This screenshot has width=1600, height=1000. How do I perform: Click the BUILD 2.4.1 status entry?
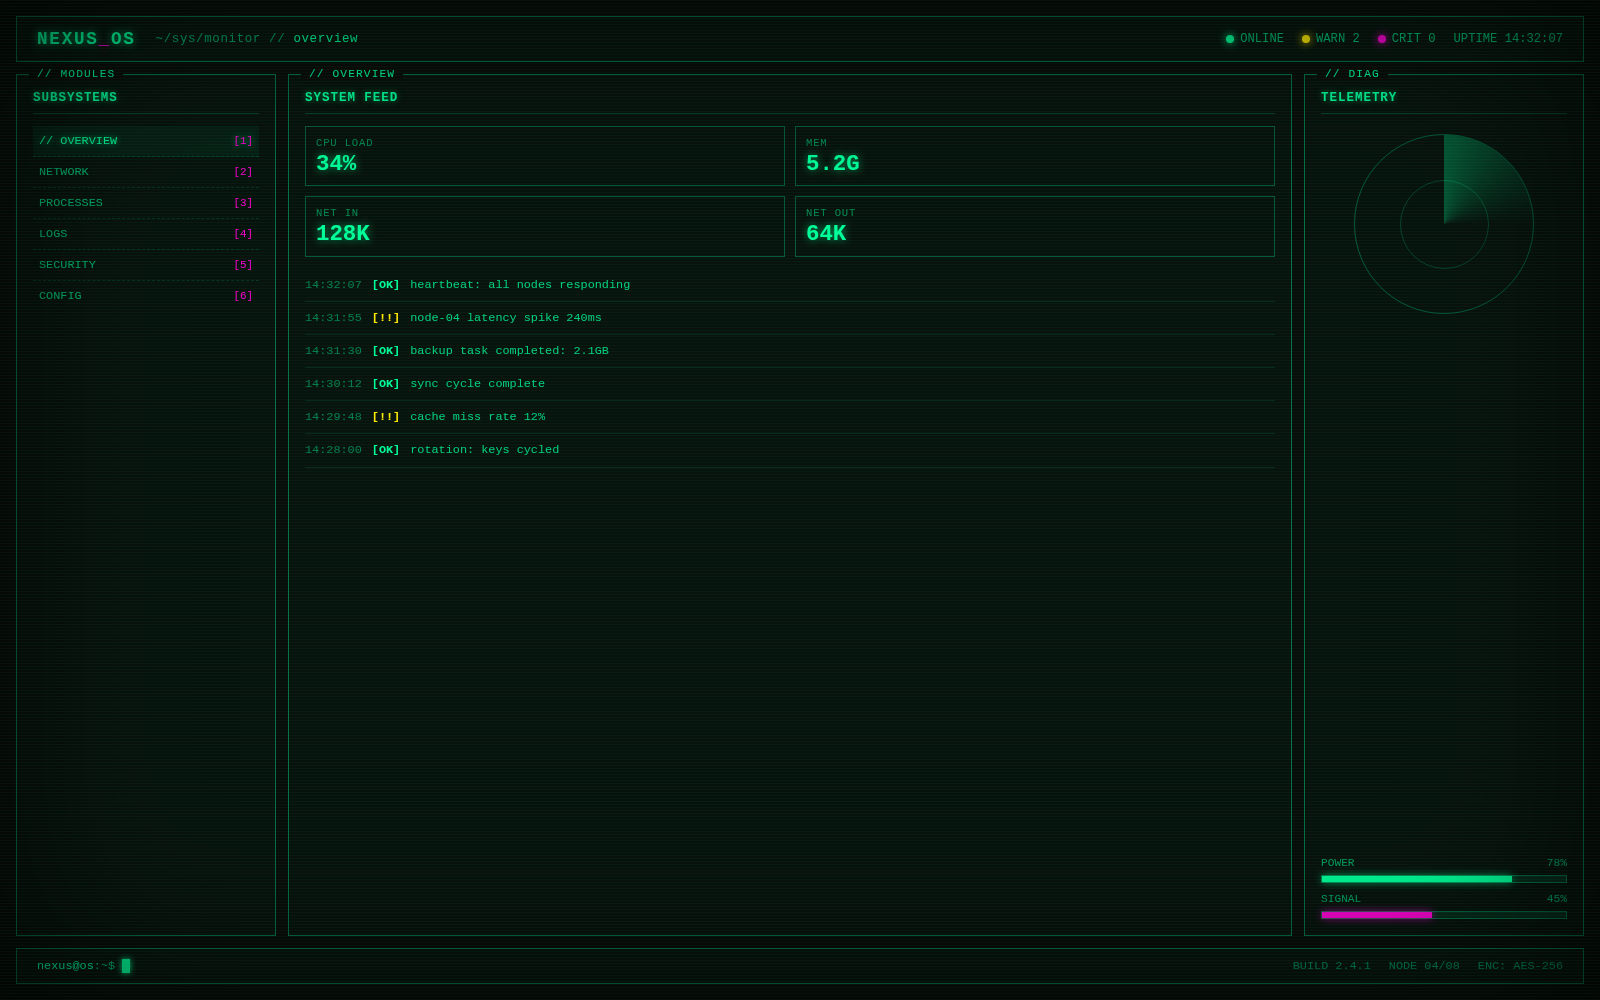click(1332, 966)
